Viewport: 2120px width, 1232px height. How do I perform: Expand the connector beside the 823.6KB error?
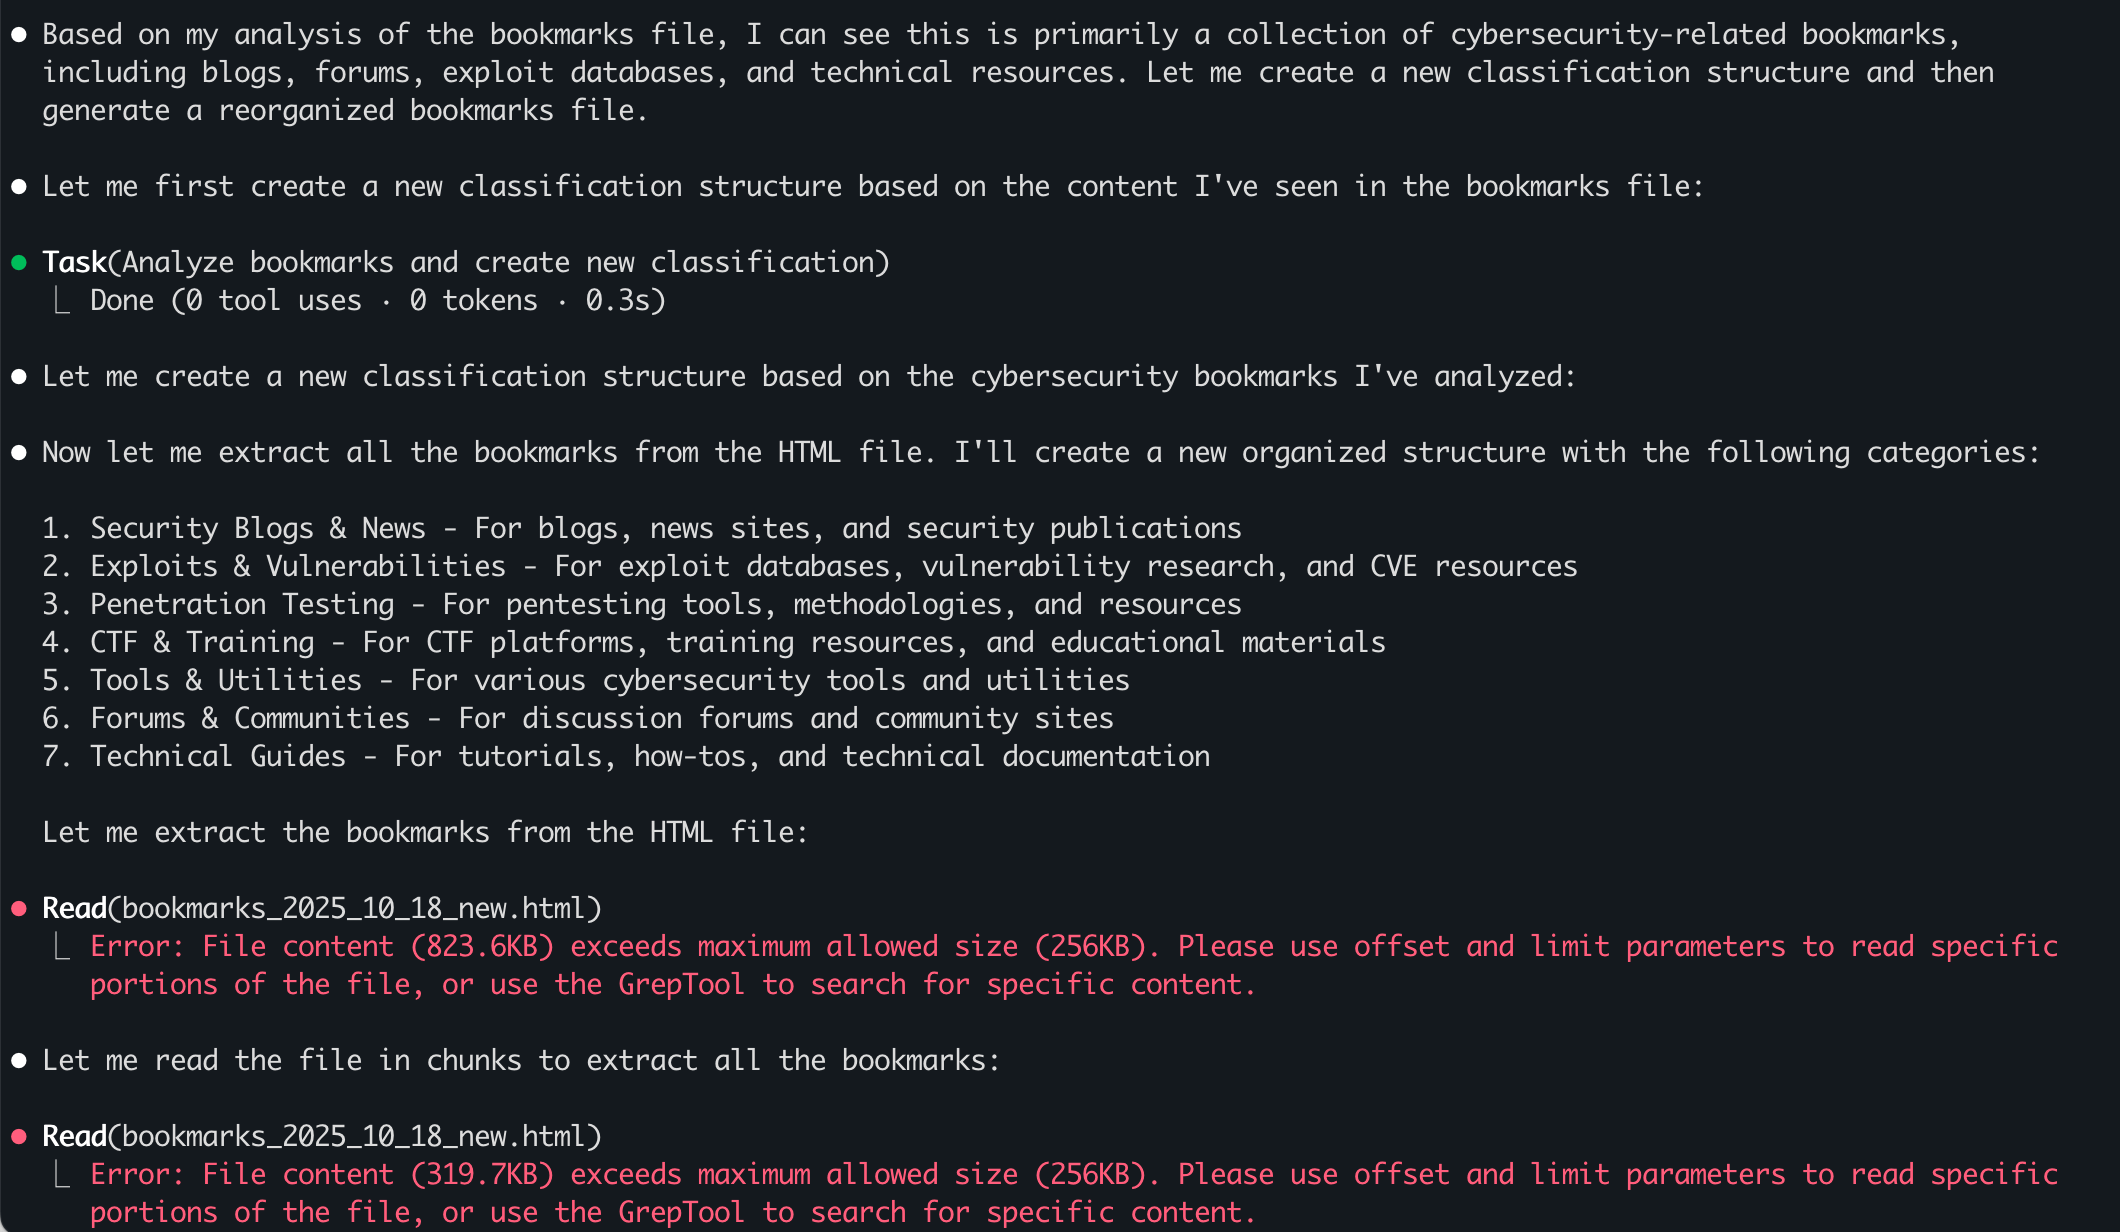coord(62,947)
